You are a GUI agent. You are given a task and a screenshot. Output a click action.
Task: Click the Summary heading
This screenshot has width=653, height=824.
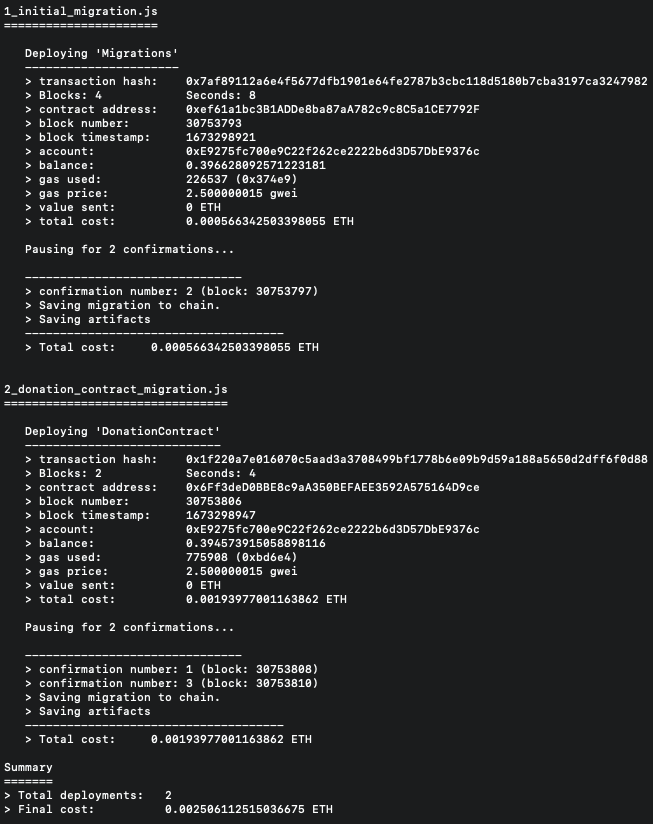click(x=28, y=767)
